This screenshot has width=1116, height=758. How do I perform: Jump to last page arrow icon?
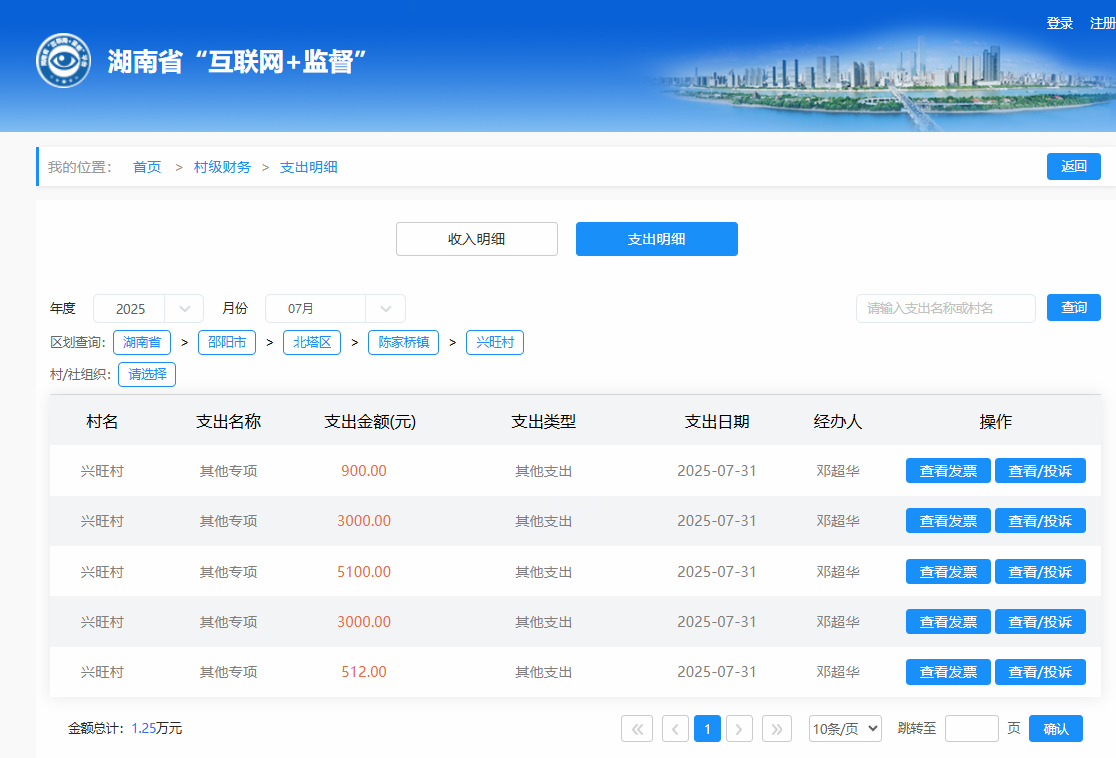coord(777,729)
